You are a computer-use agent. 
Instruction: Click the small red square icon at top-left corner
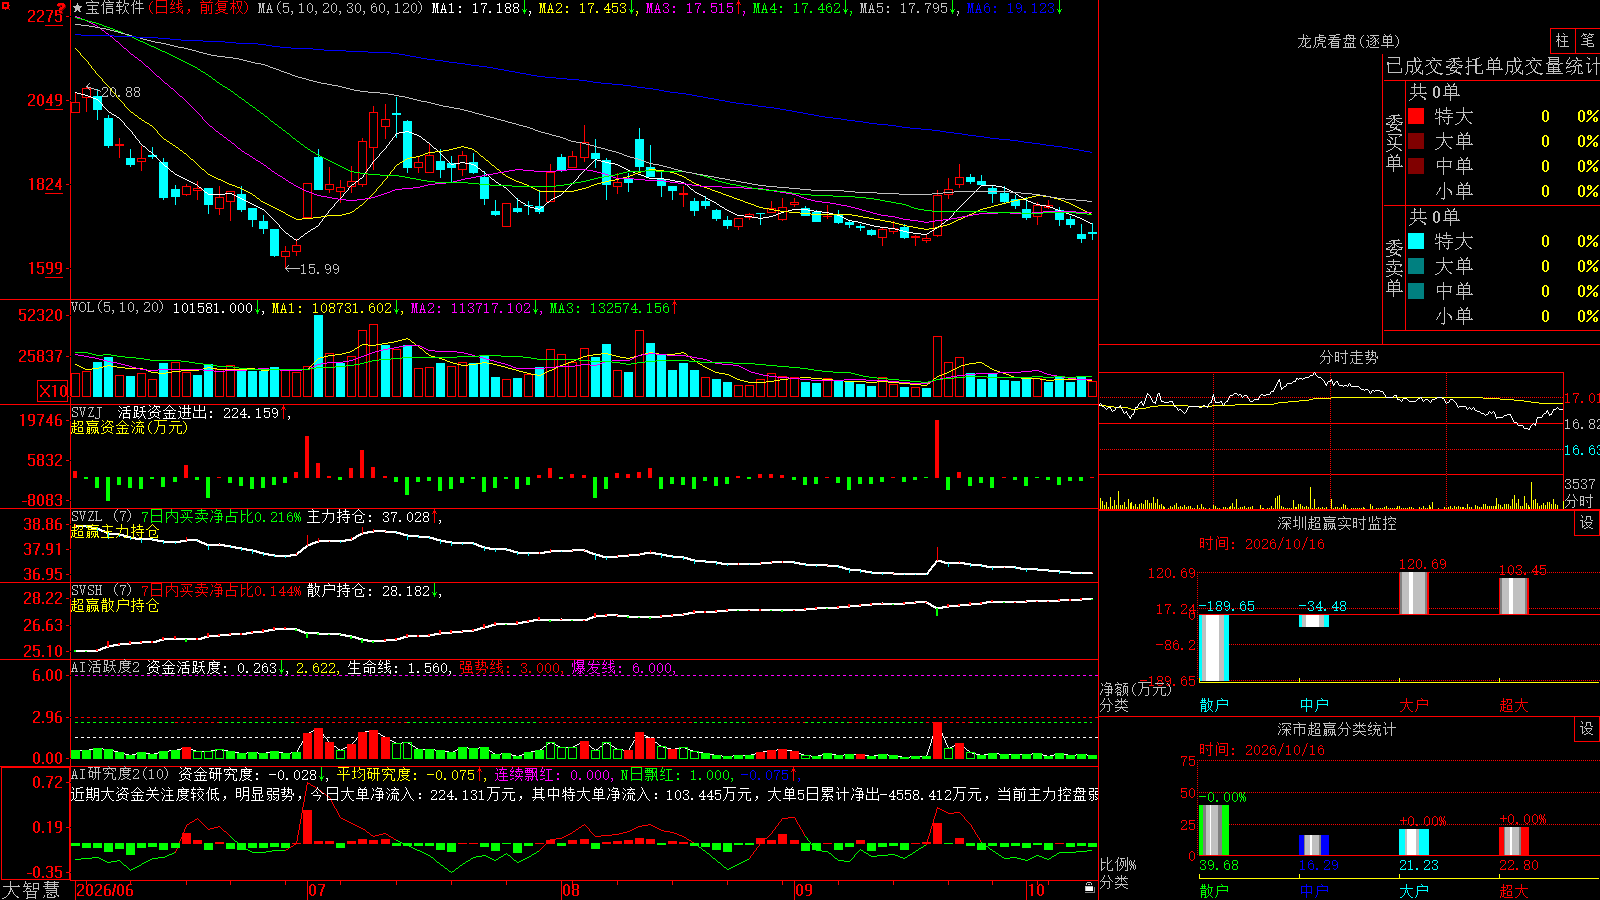(x=5, y=5)
